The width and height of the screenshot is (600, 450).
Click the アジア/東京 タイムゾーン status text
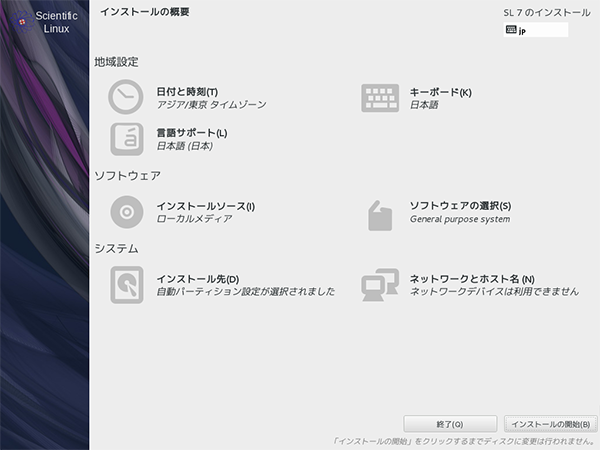tap(211, 104)
